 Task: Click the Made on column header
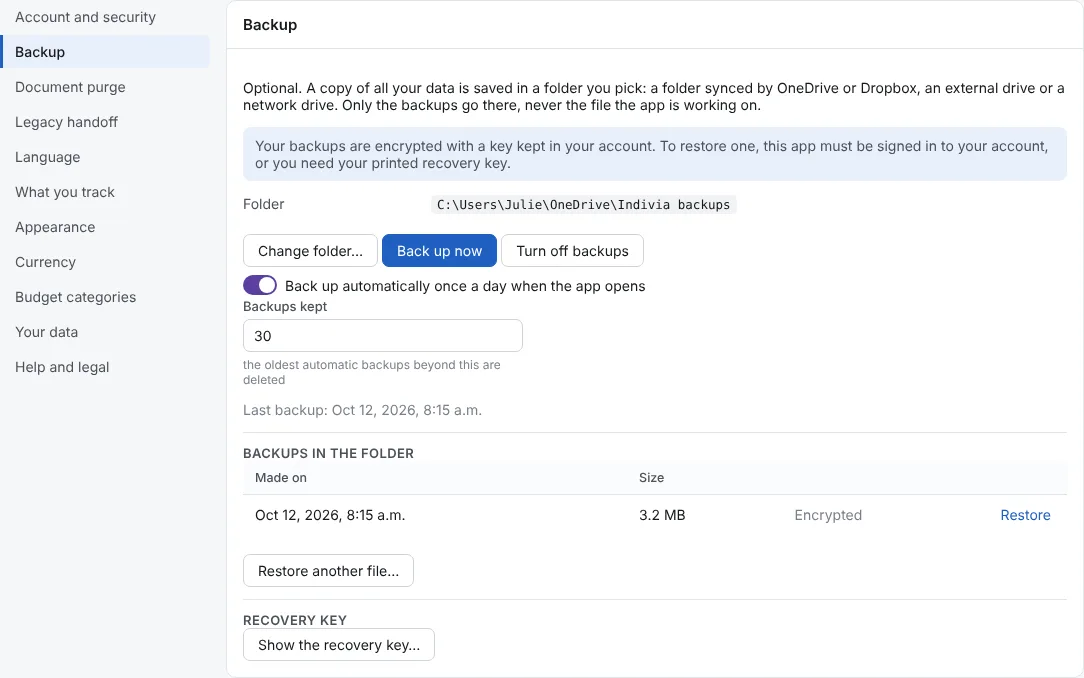point(281,478)
